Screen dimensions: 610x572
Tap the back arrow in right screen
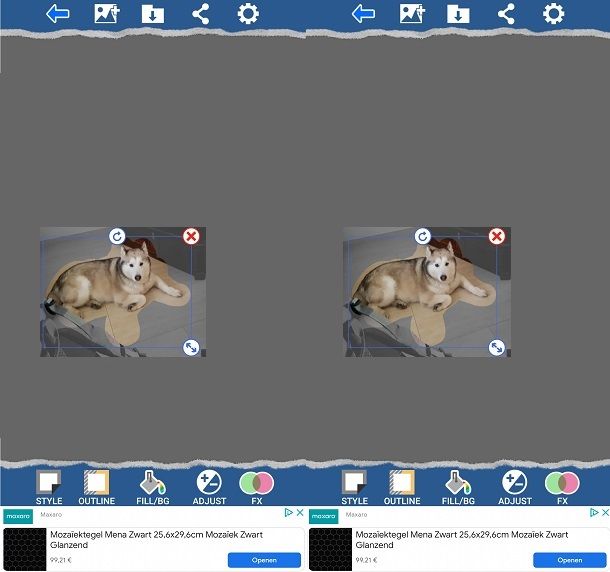click(x=363, y=14)
